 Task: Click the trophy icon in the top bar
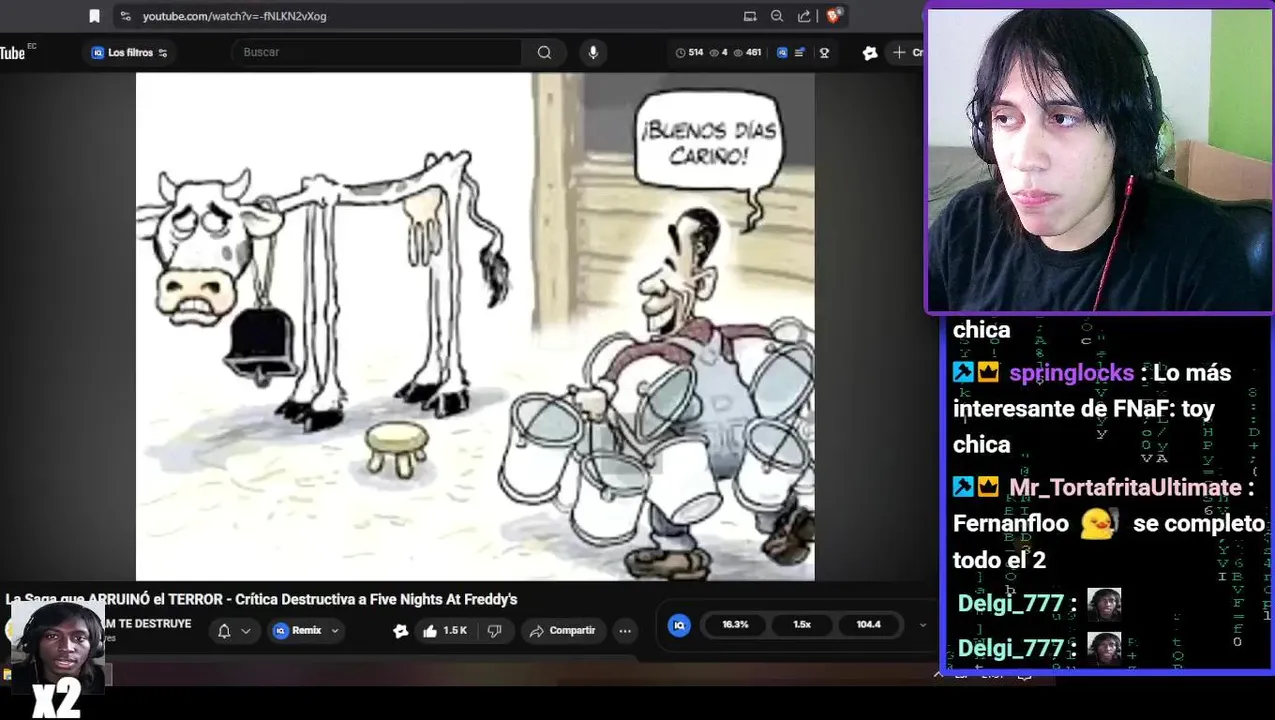[x=824, y=52]
